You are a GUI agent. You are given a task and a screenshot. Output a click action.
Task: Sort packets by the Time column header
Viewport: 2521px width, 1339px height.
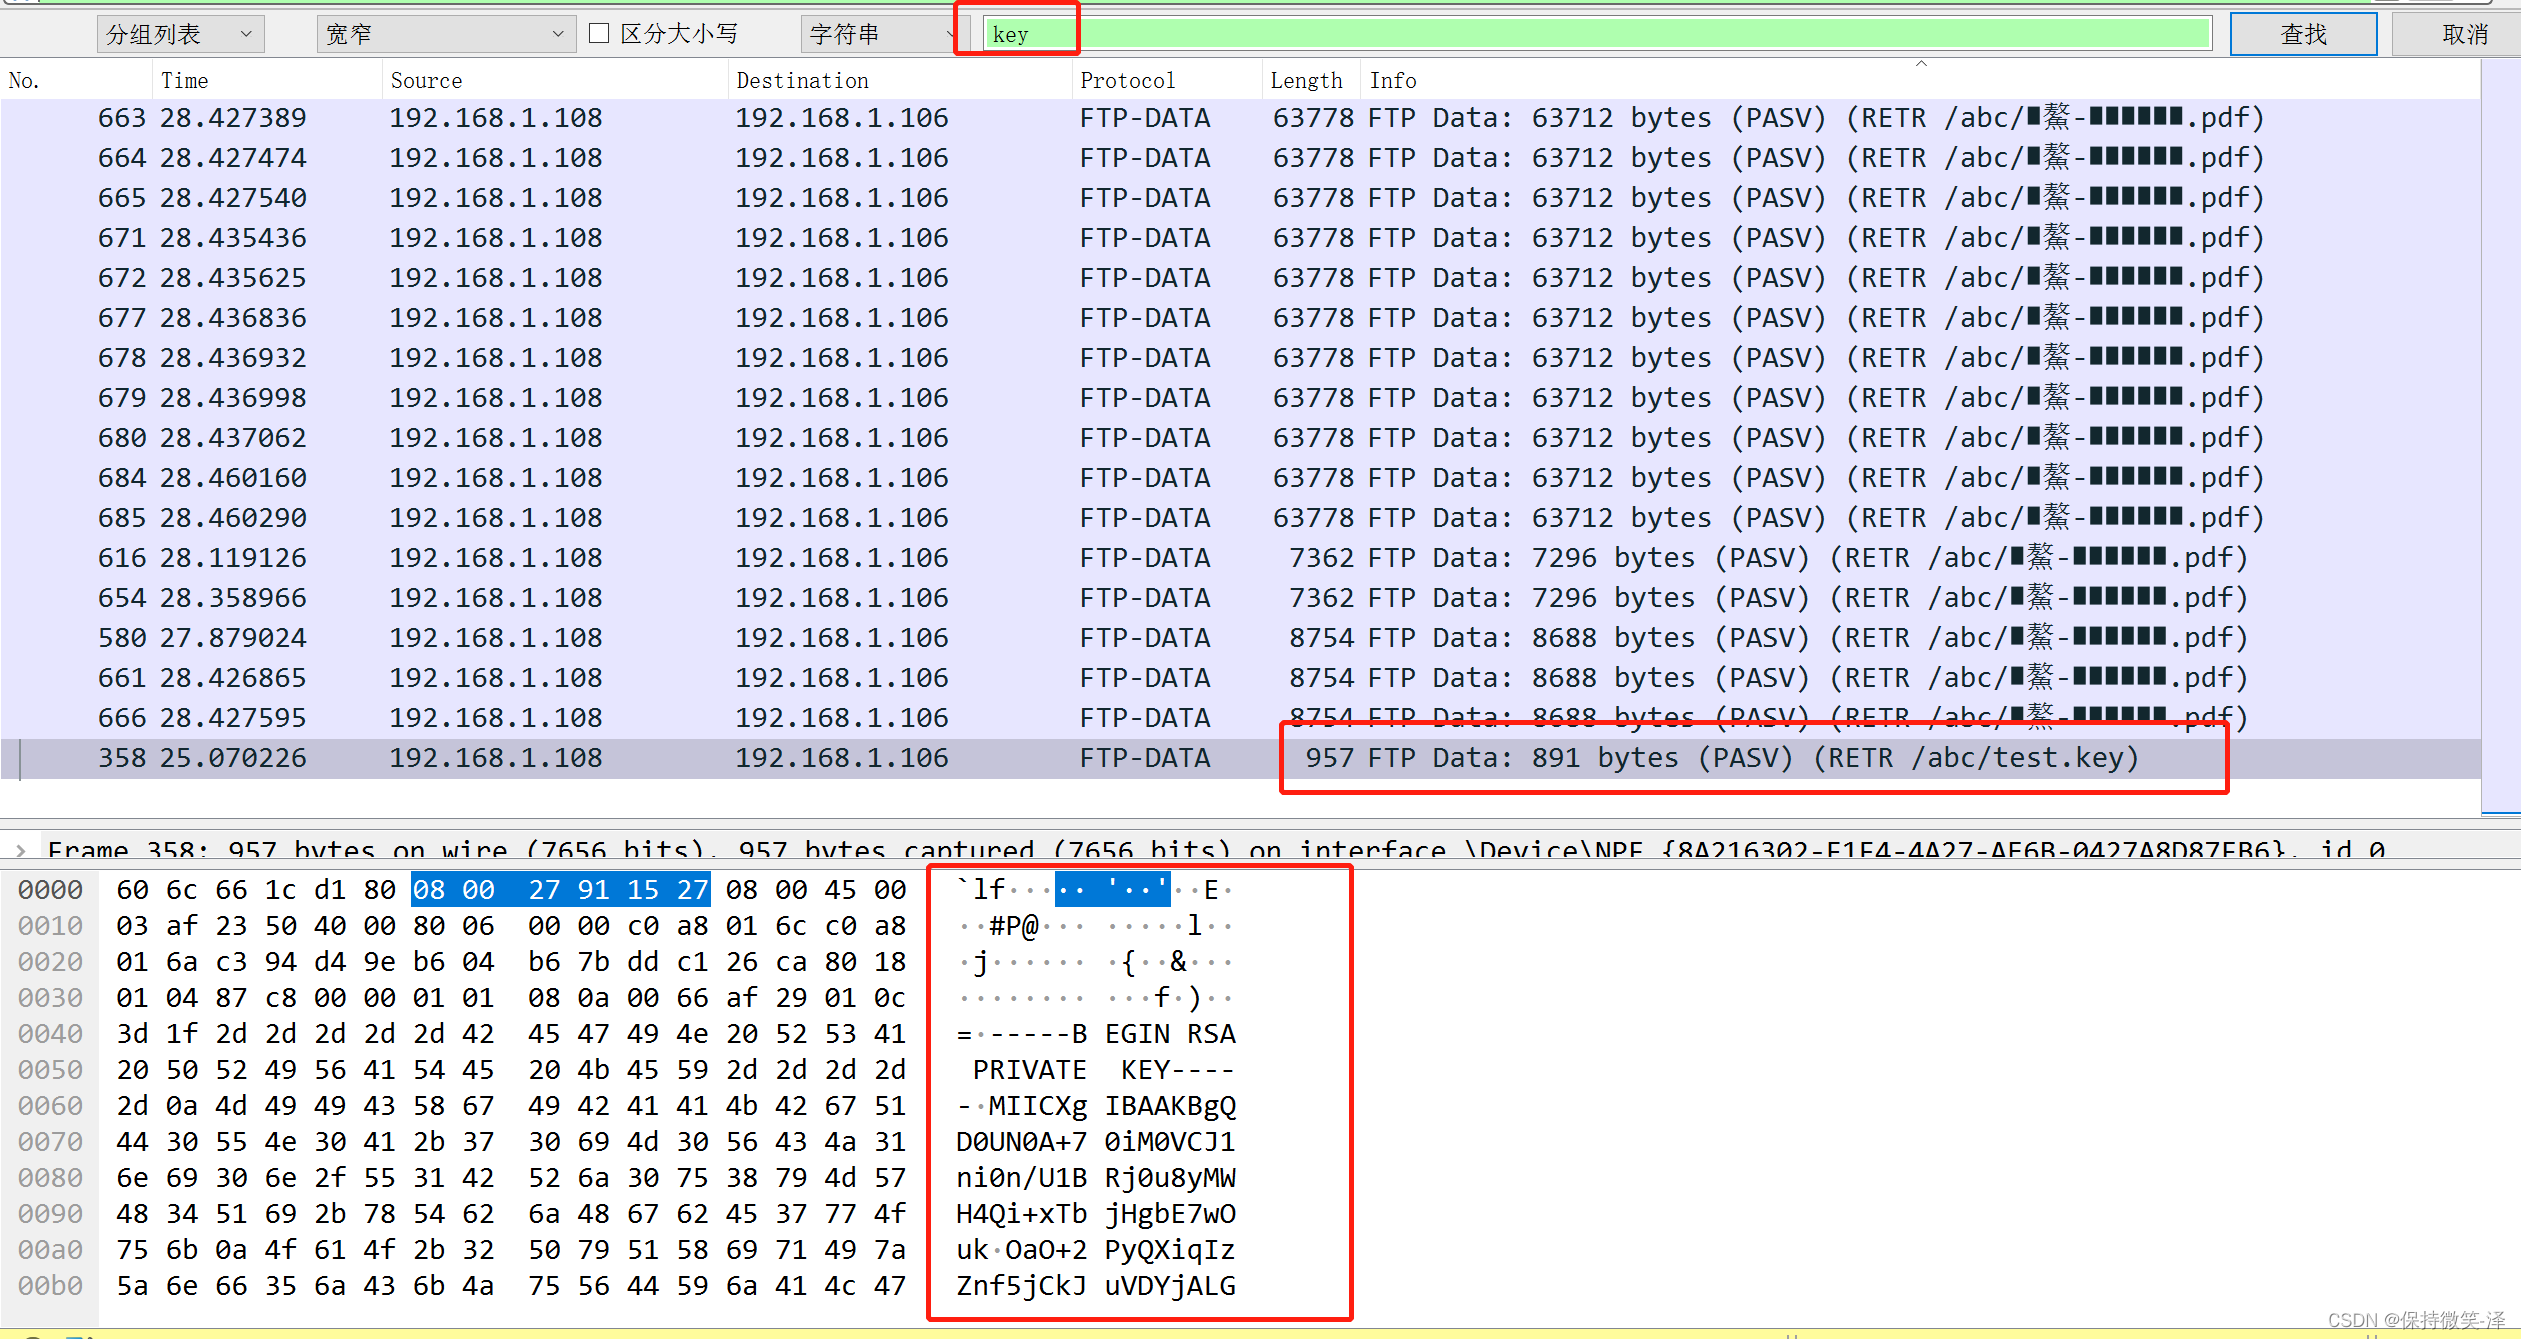click(184, 80)
